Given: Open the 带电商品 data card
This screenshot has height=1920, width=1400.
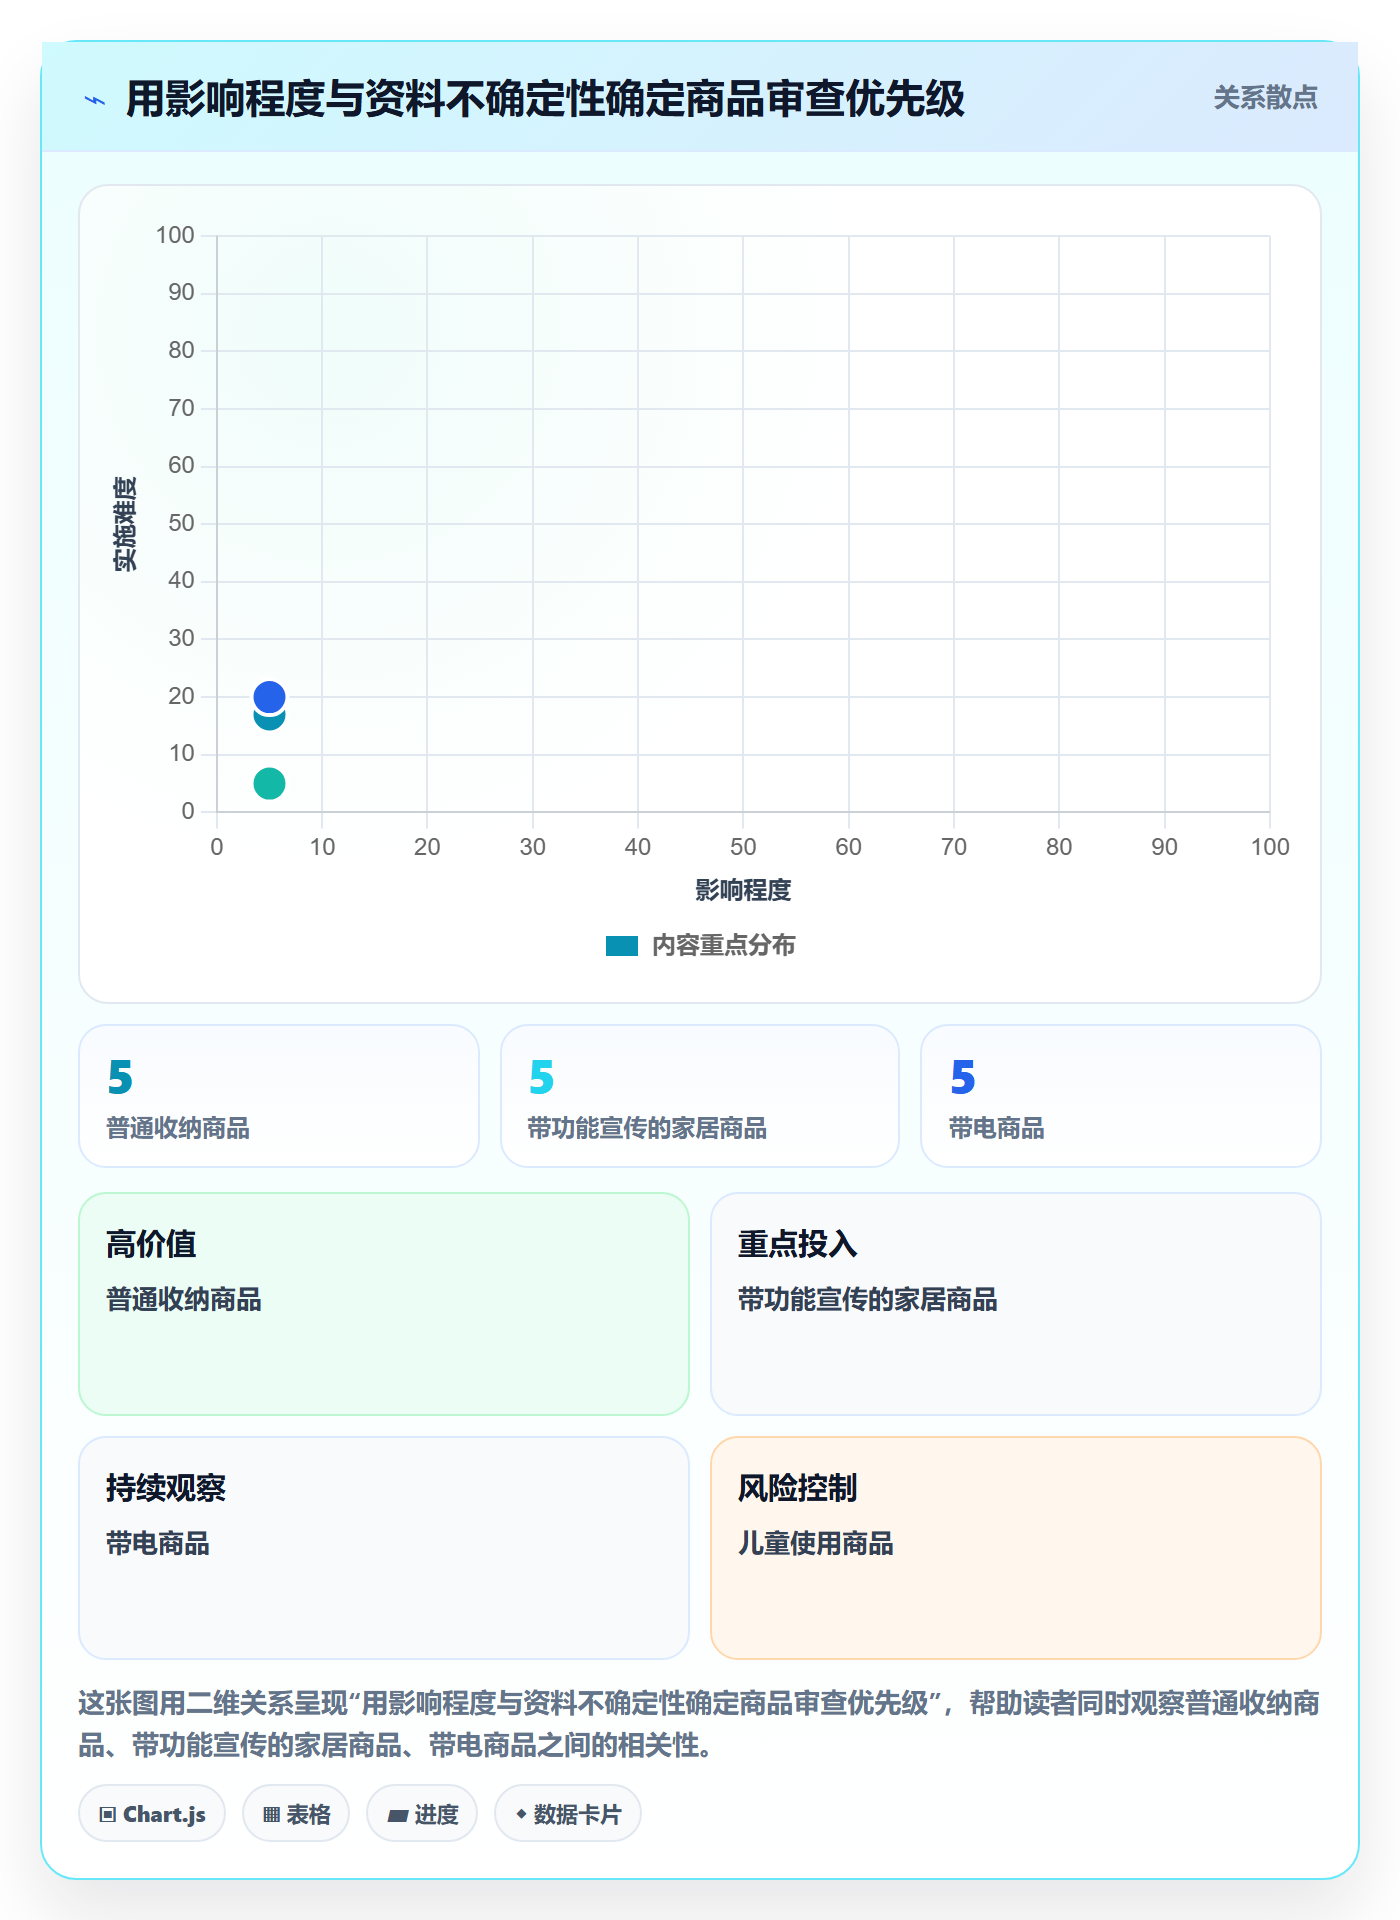Looking at the screenshot, I should click(1121, 1096).
